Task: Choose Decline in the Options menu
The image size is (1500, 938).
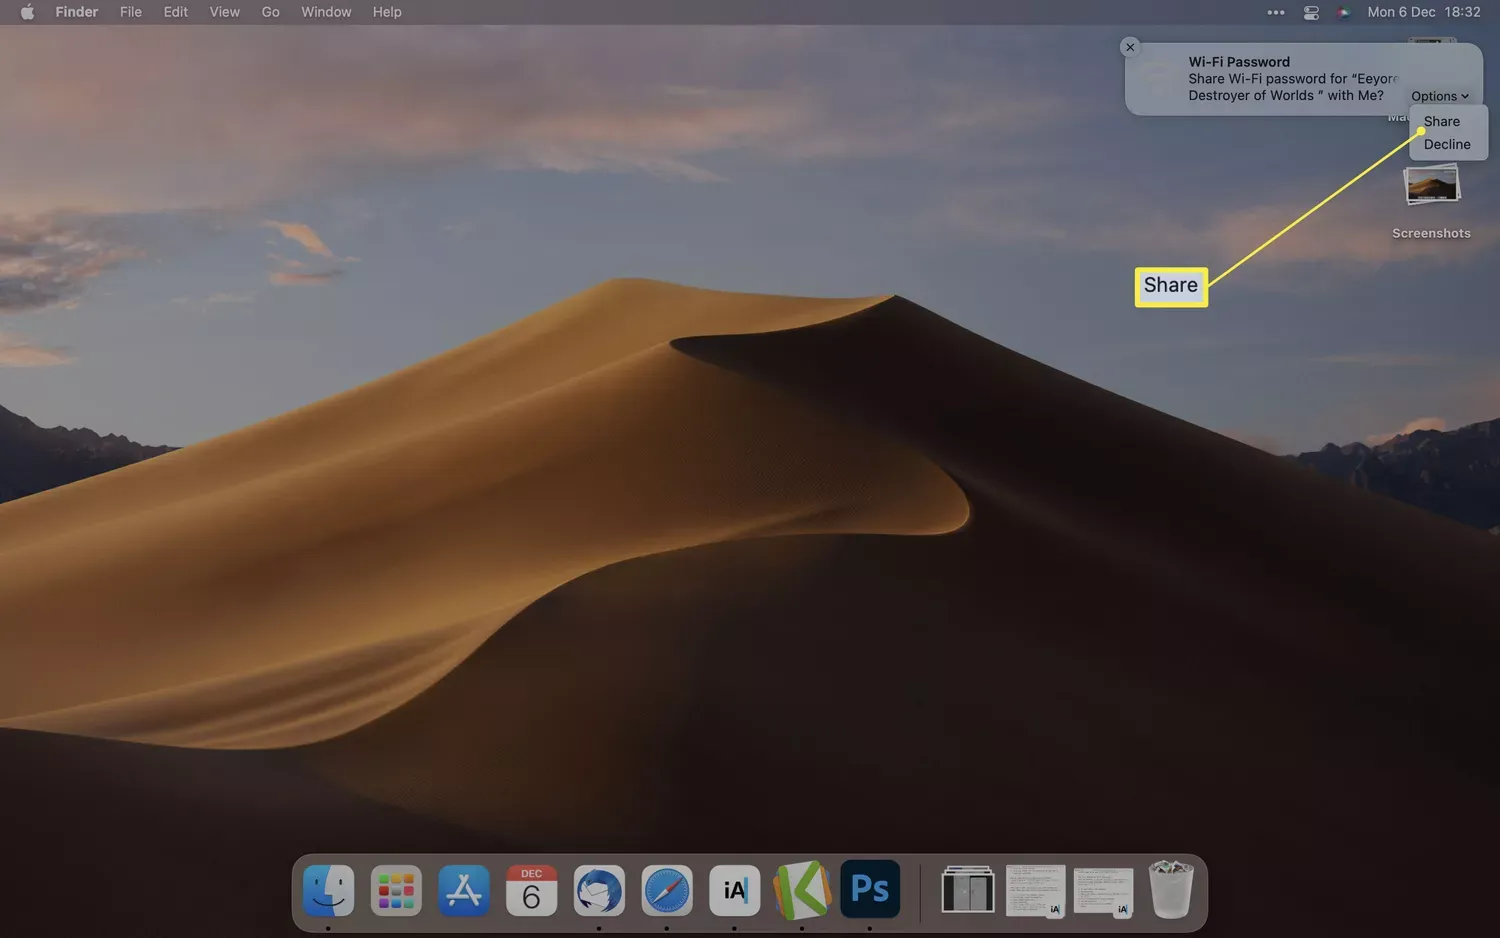Action: pos(1446,144)
